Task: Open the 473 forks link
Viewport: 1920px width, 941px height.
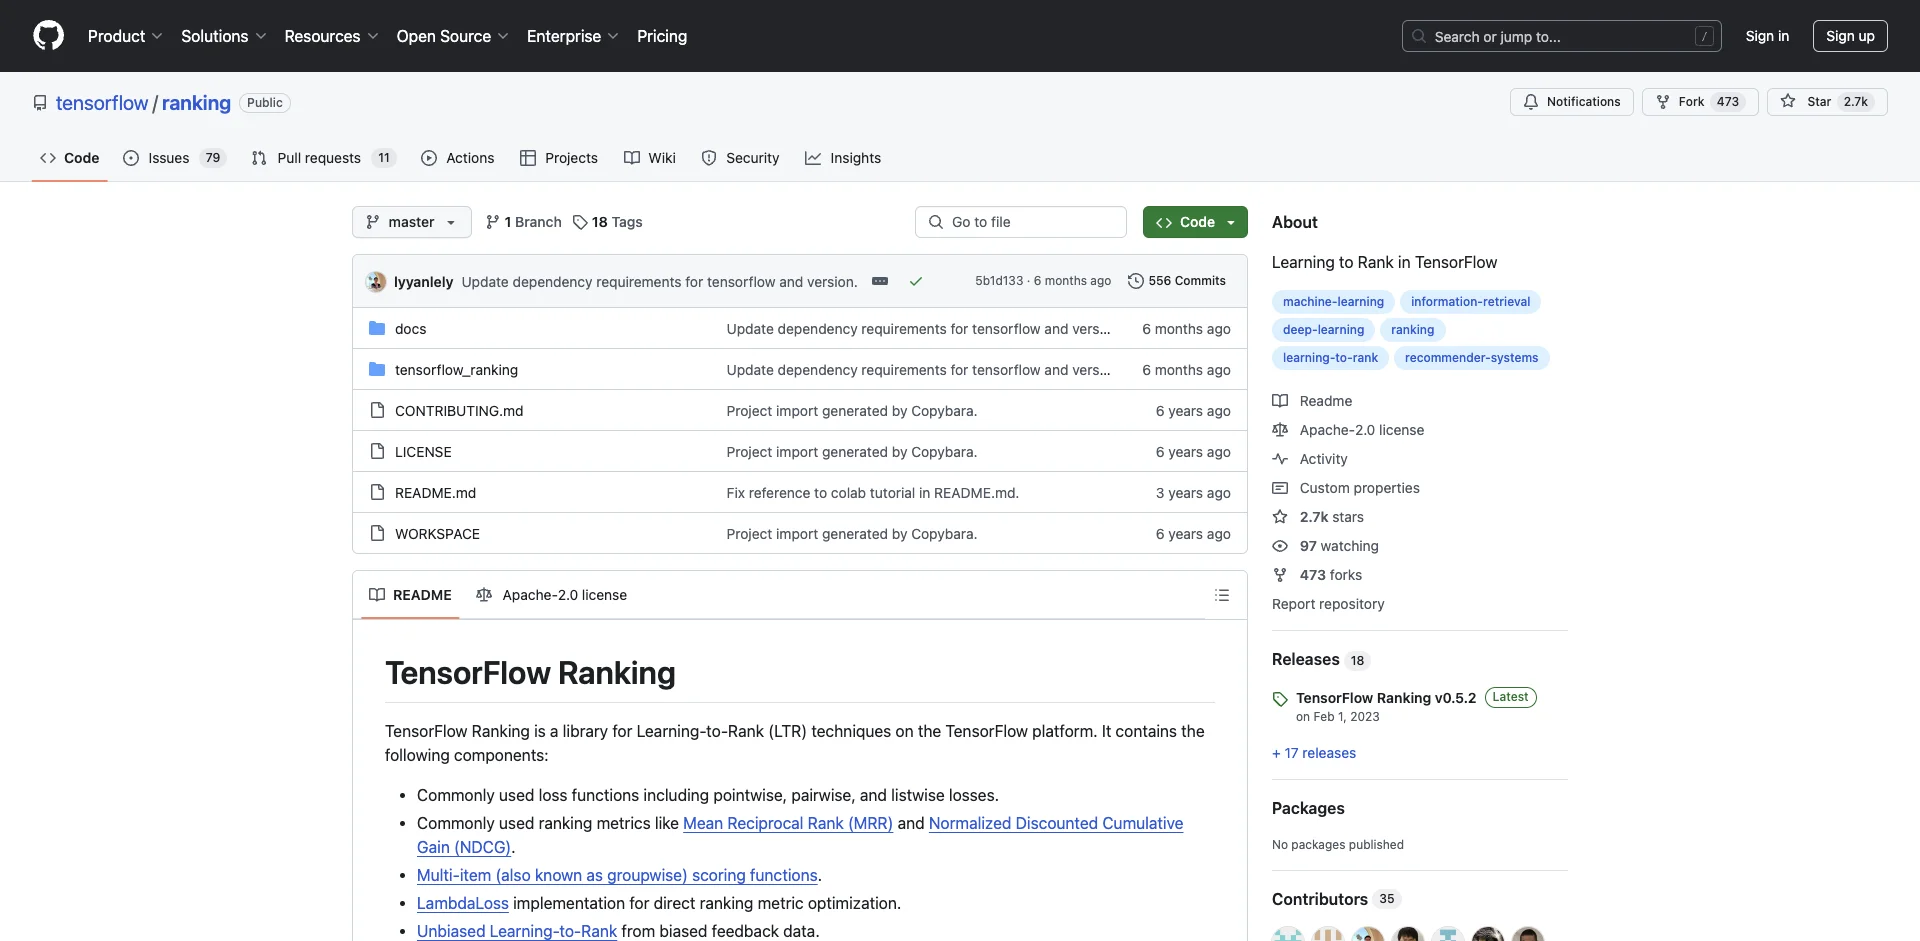Action: coord(1330,575)
